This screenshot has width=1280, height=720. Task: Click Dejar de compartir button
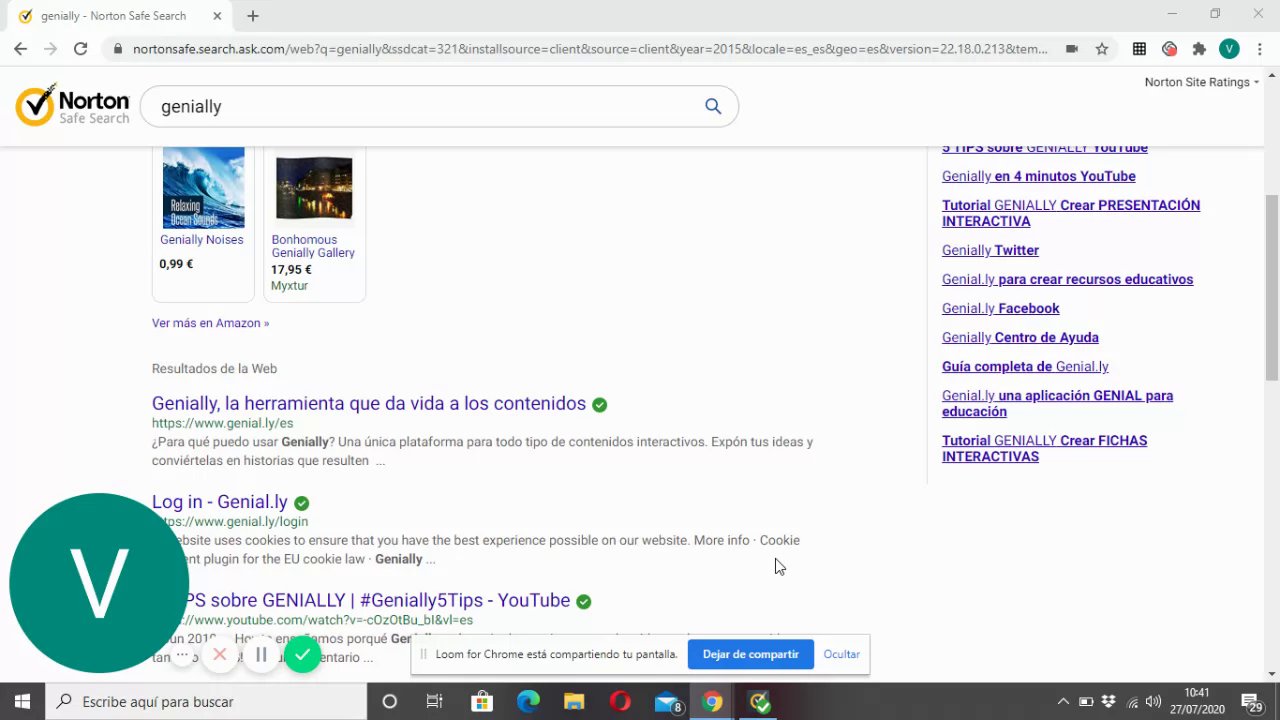(750, 654)
